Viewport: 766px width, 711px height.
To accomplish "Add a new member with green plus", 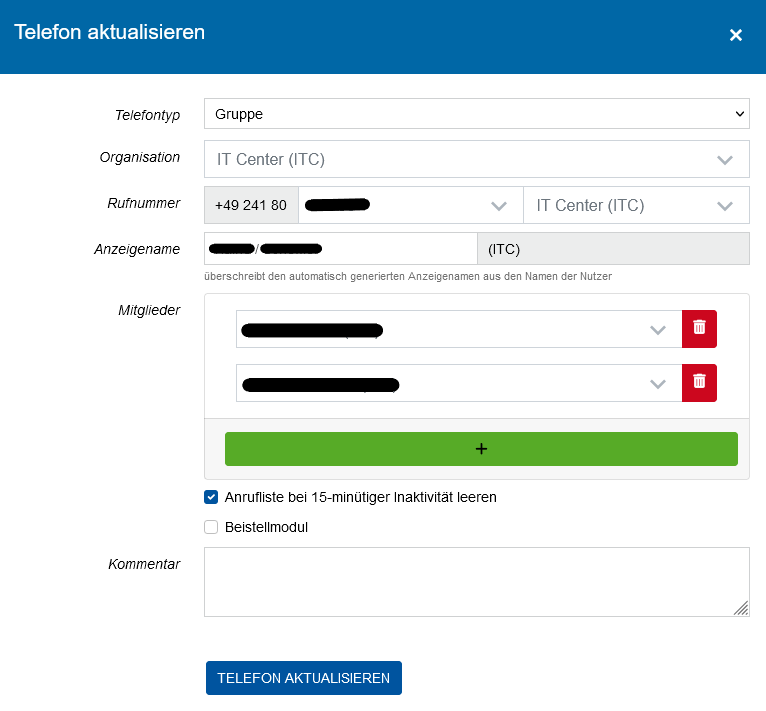I will [481, 449].
